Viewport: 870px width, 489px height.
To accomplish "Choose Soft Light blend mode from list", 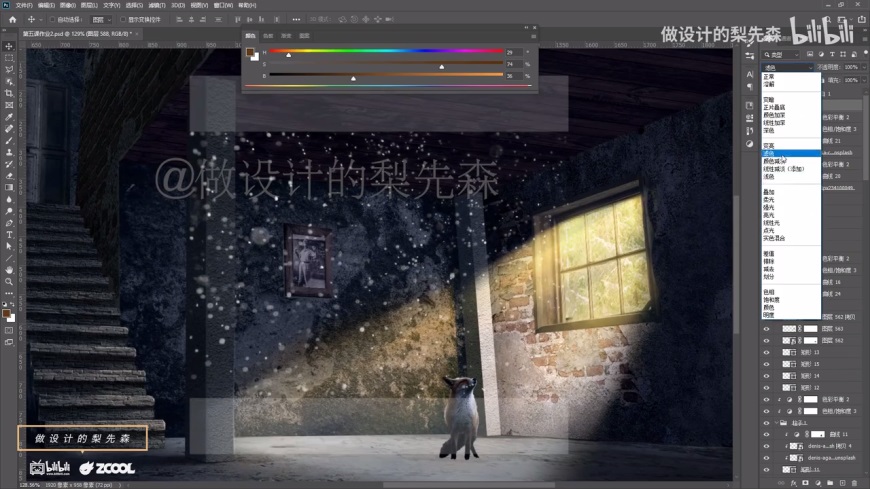I will [768, 200].
